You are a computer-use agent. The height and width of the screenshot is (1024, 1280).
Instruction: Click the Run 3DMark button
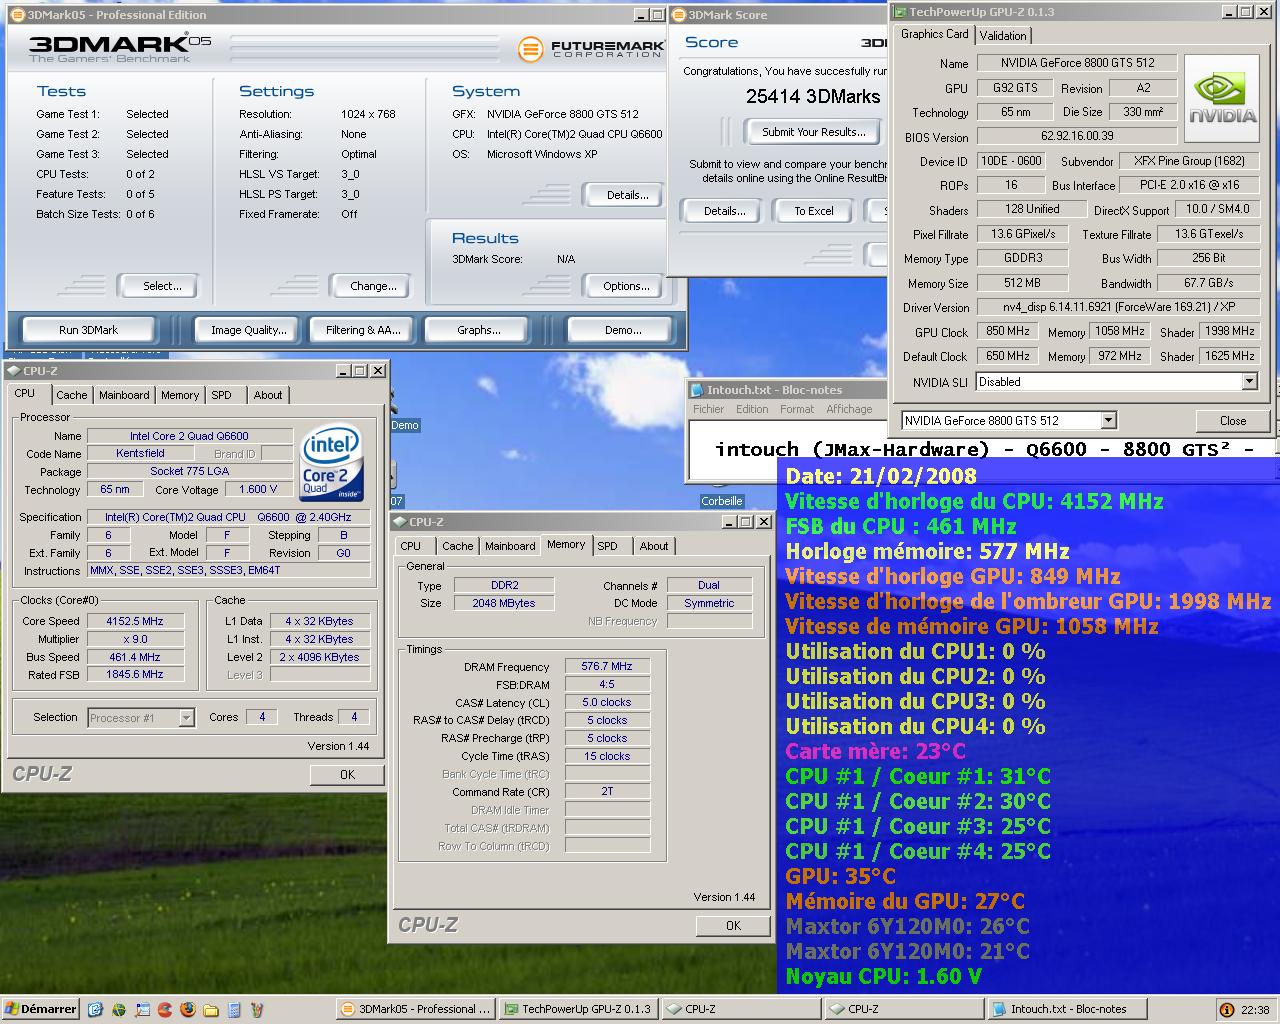coord(88,330)
